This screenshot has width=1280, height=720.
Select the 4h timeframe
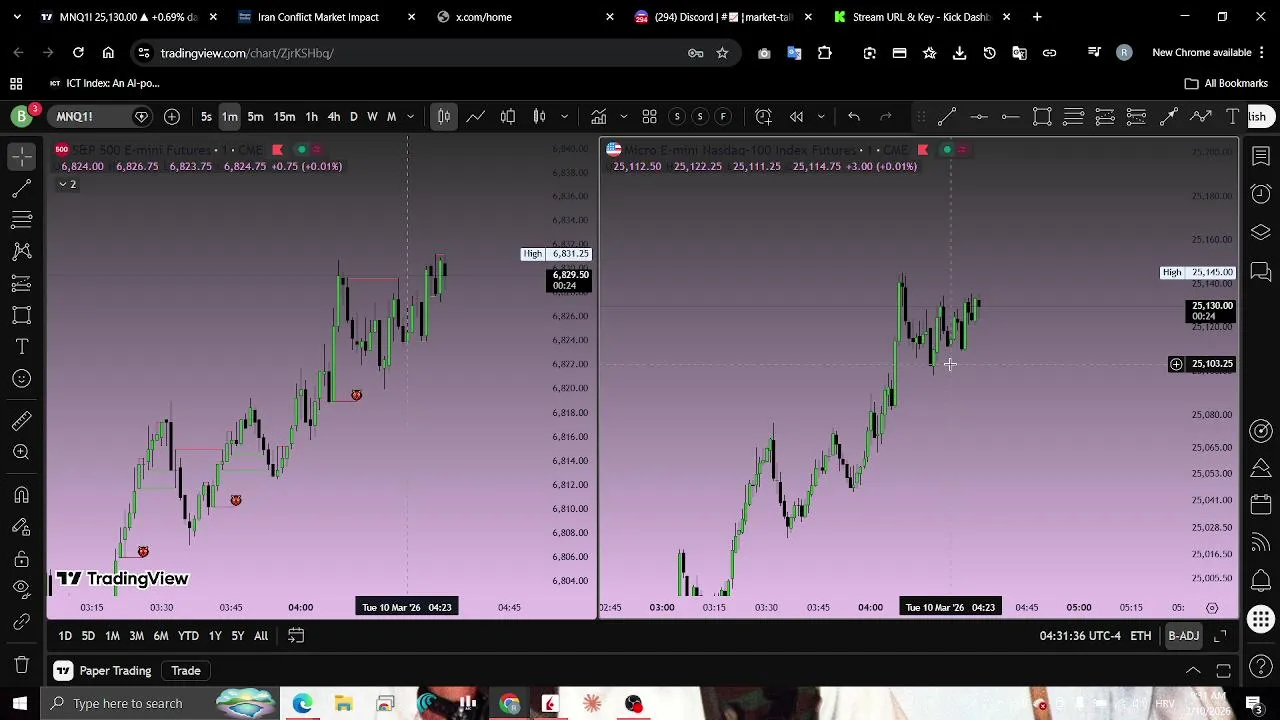[334, 117]
